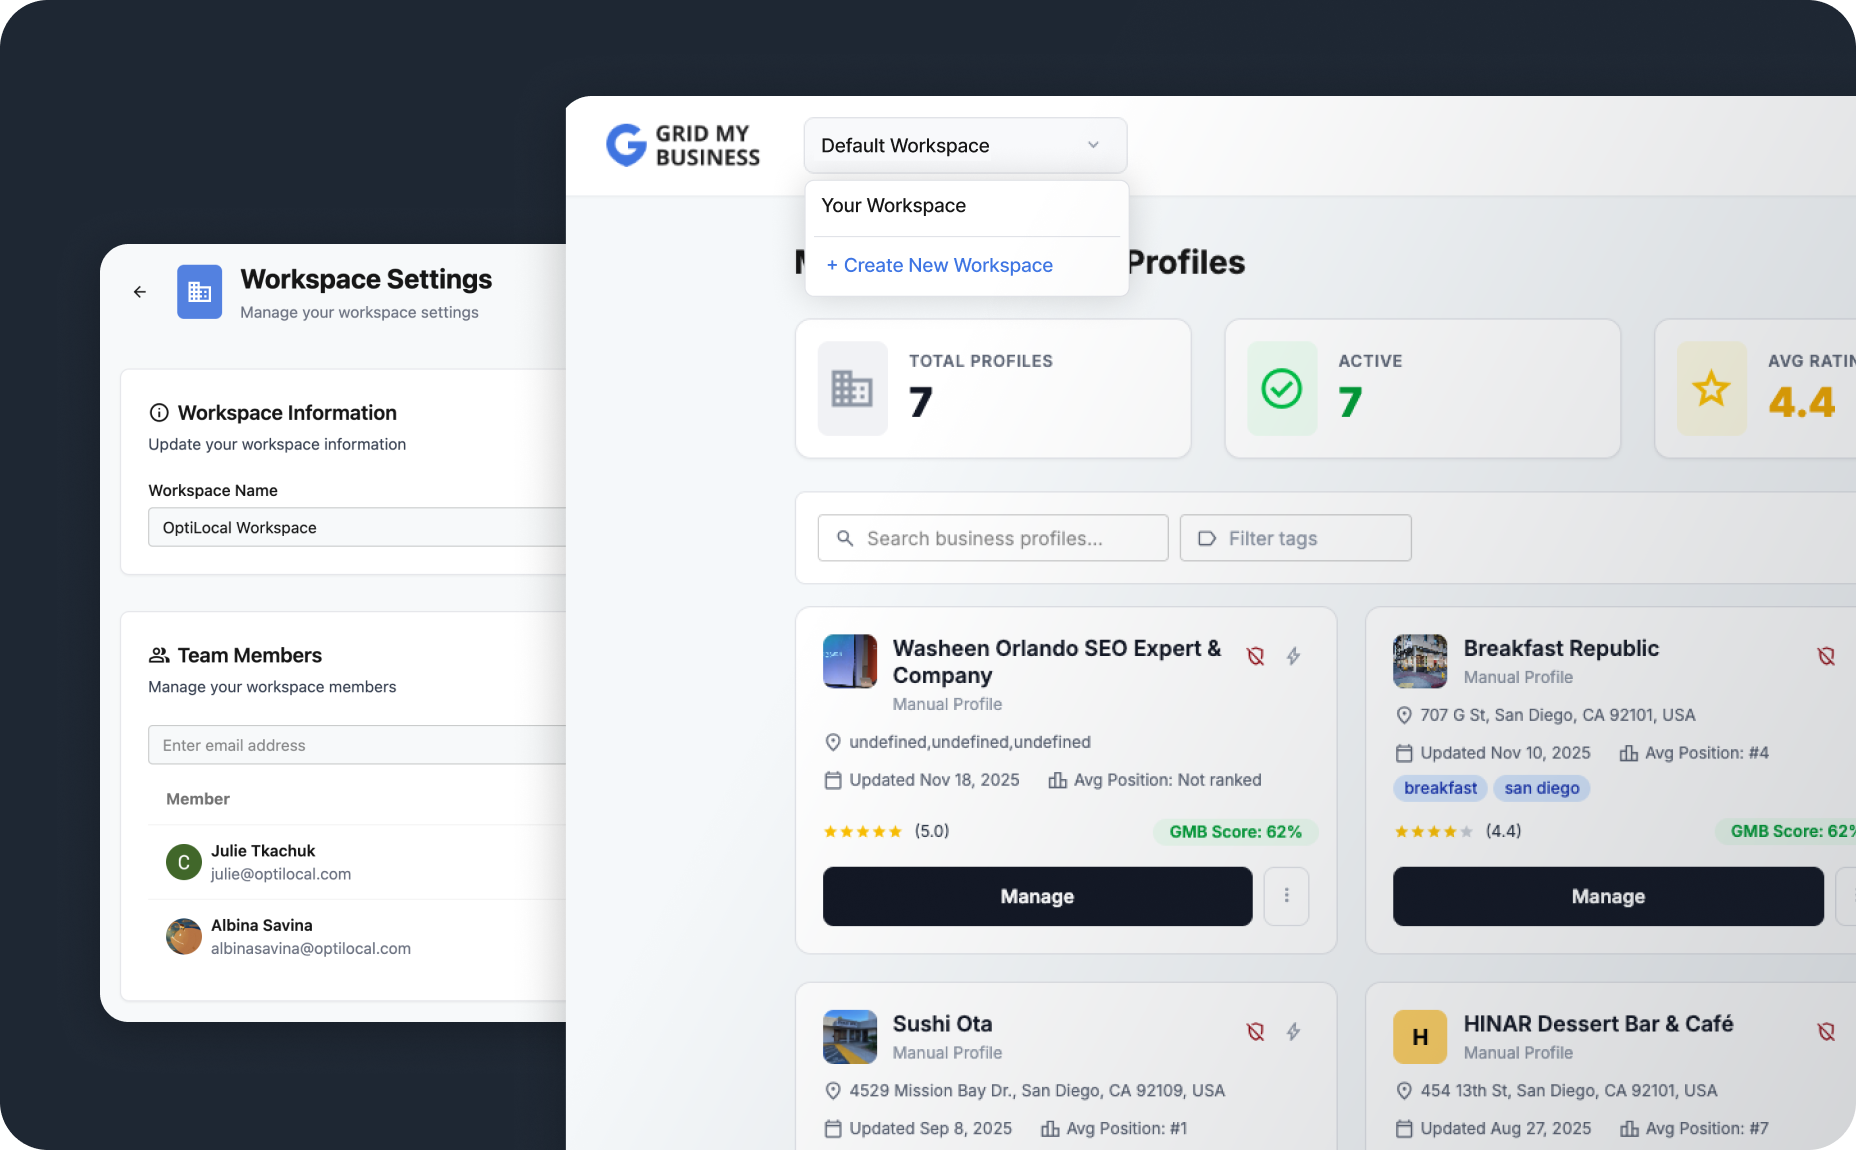This screenshot has height=1150, width=1856.
Task: Click the red shield icon on Sushi Ota card
Action: (1256, 1031)
